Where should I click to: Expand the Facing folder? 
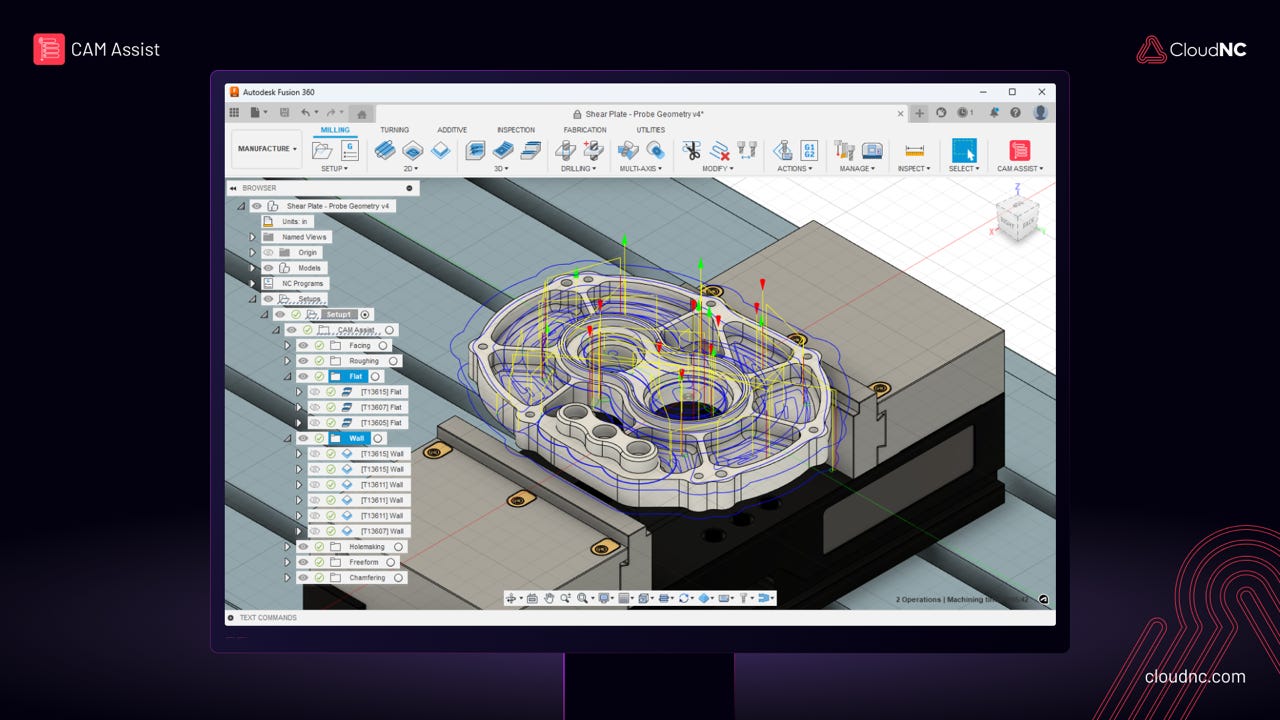click(288, 345)
